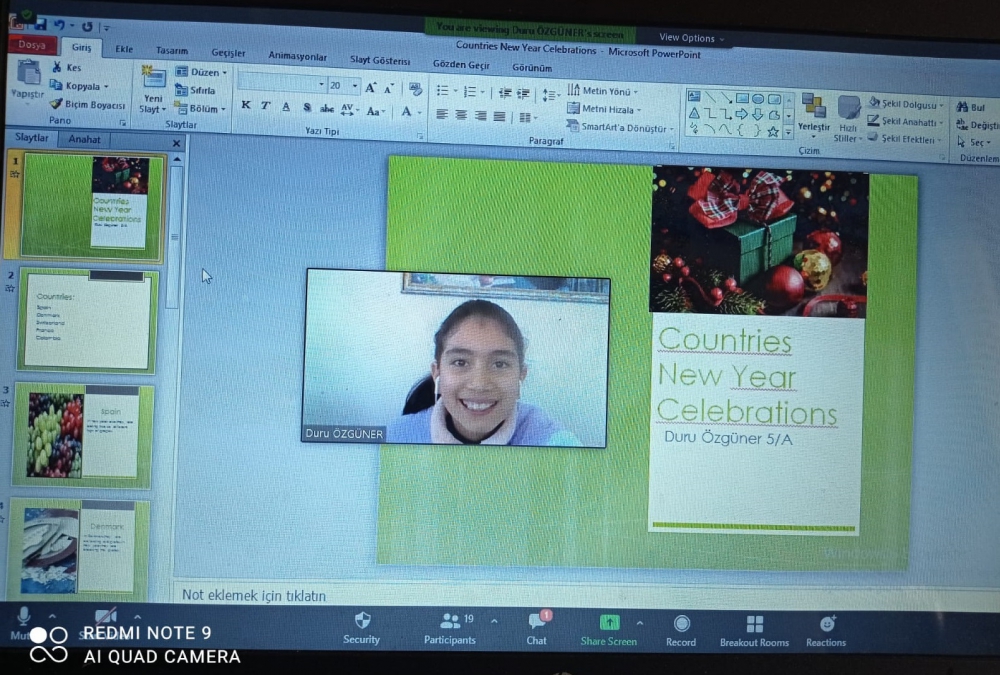Click the green Share Screen button
The image size is (1000, 675).
click(608, 630)
